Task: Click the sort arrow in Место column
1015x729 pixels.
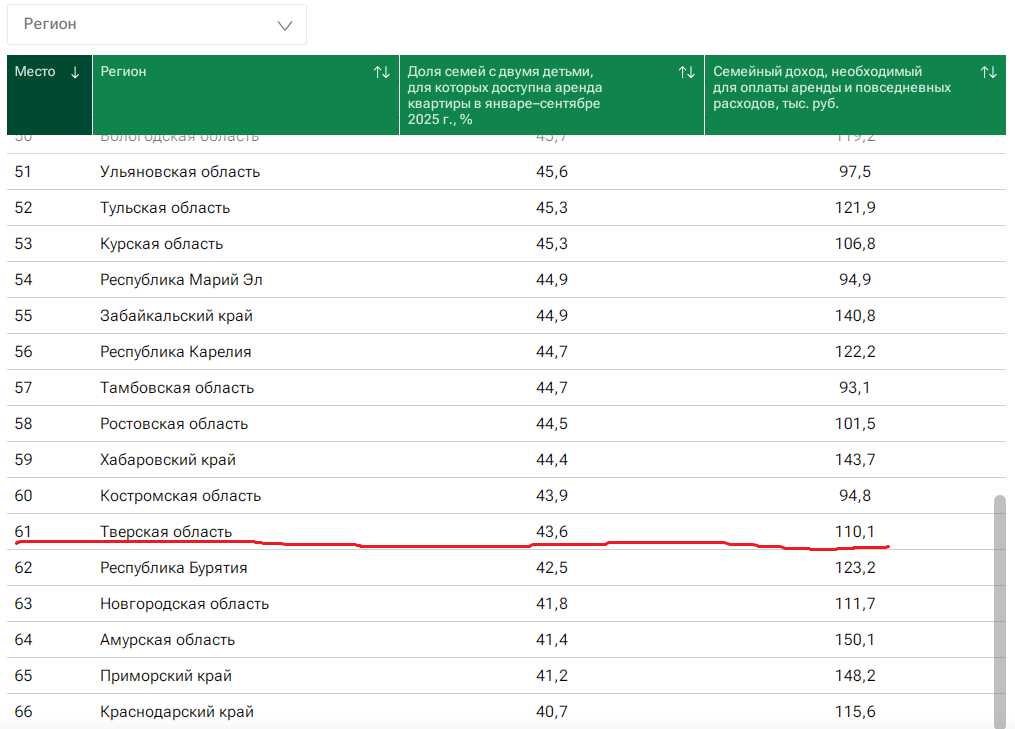Action: pos(76,72)
